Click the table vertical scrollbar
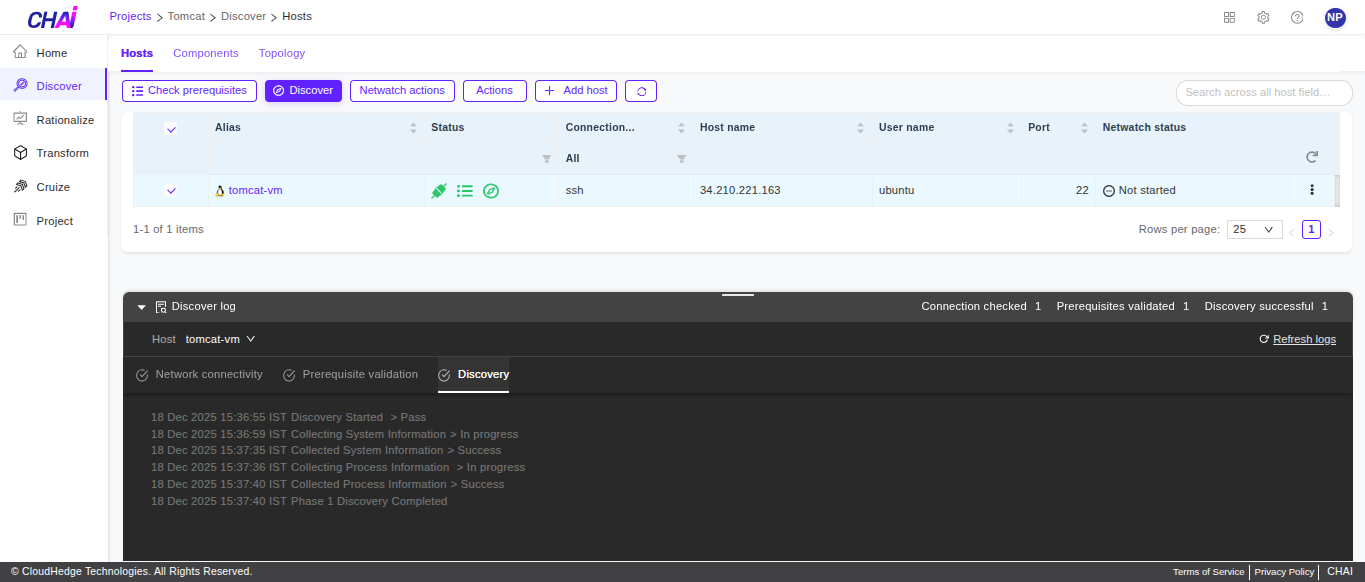This screenshot has height=582, width=1365. click(1337, 189)
